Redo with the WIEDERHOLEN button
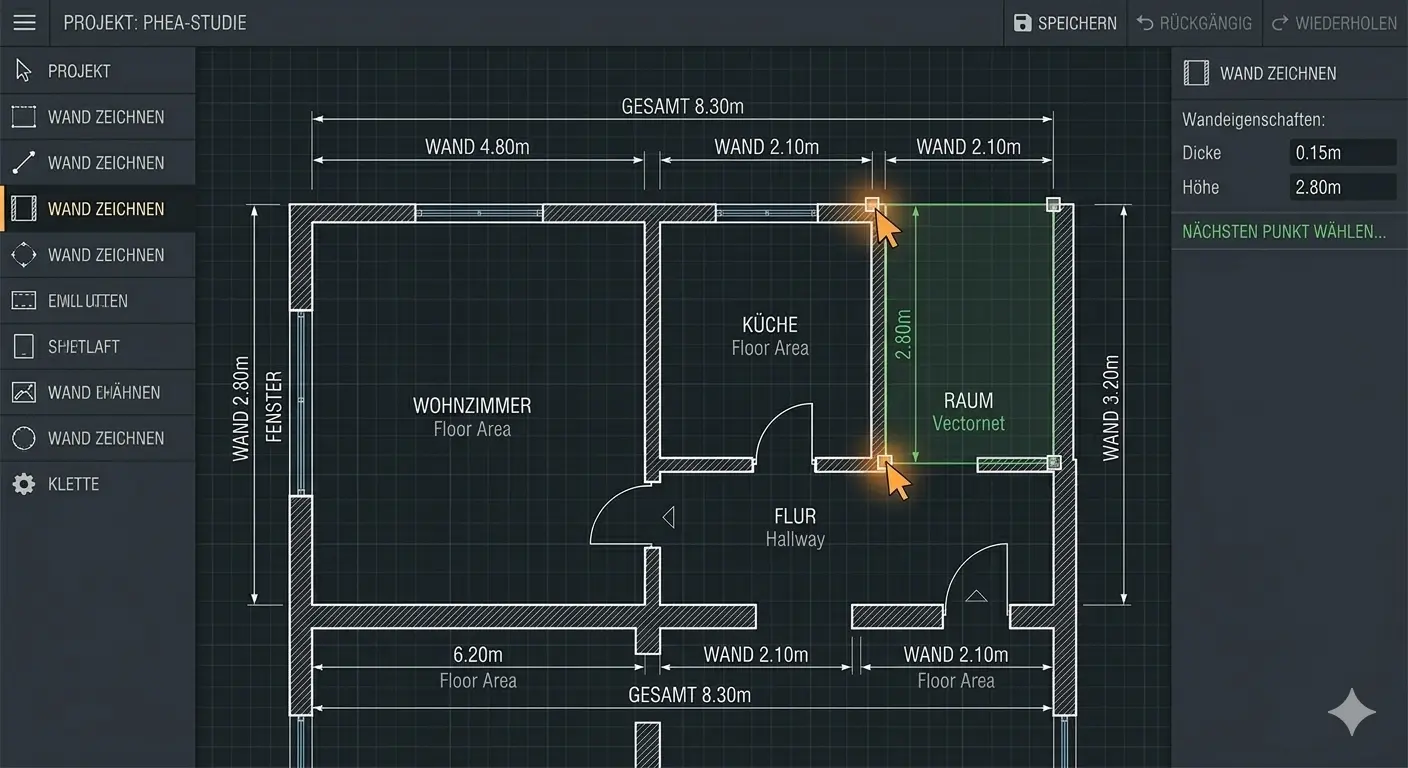 point(1334,23)
